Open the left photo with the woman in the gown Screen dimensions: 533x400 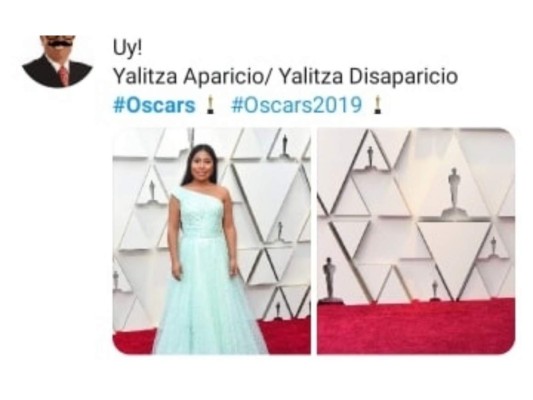tap(211, 241)
